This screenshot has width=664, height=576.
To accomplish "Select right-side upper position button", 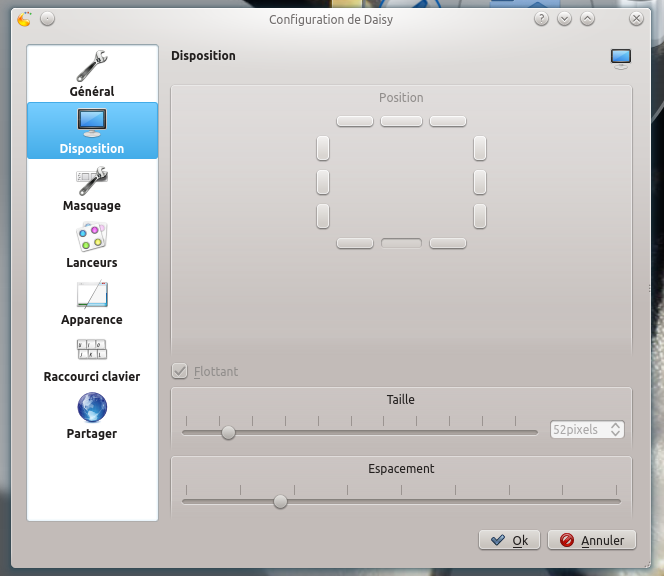I will click(x=480, y=148).
